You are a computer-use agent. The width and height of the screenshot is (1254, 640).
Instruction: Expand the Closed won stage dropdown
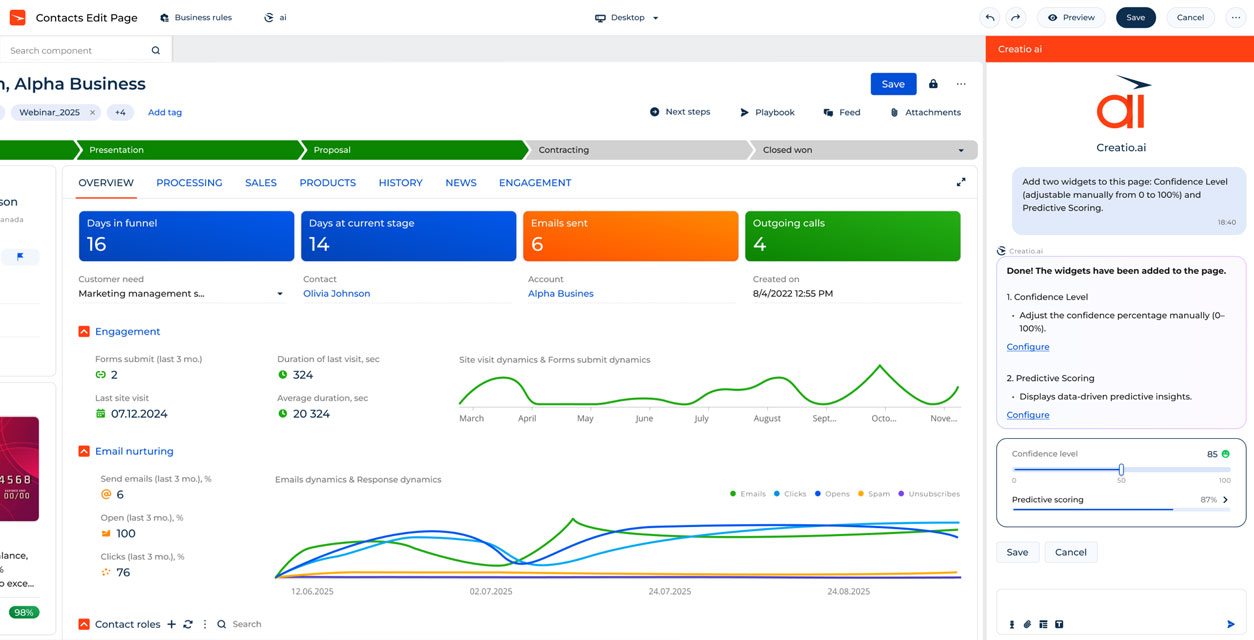tap(961, 150)
